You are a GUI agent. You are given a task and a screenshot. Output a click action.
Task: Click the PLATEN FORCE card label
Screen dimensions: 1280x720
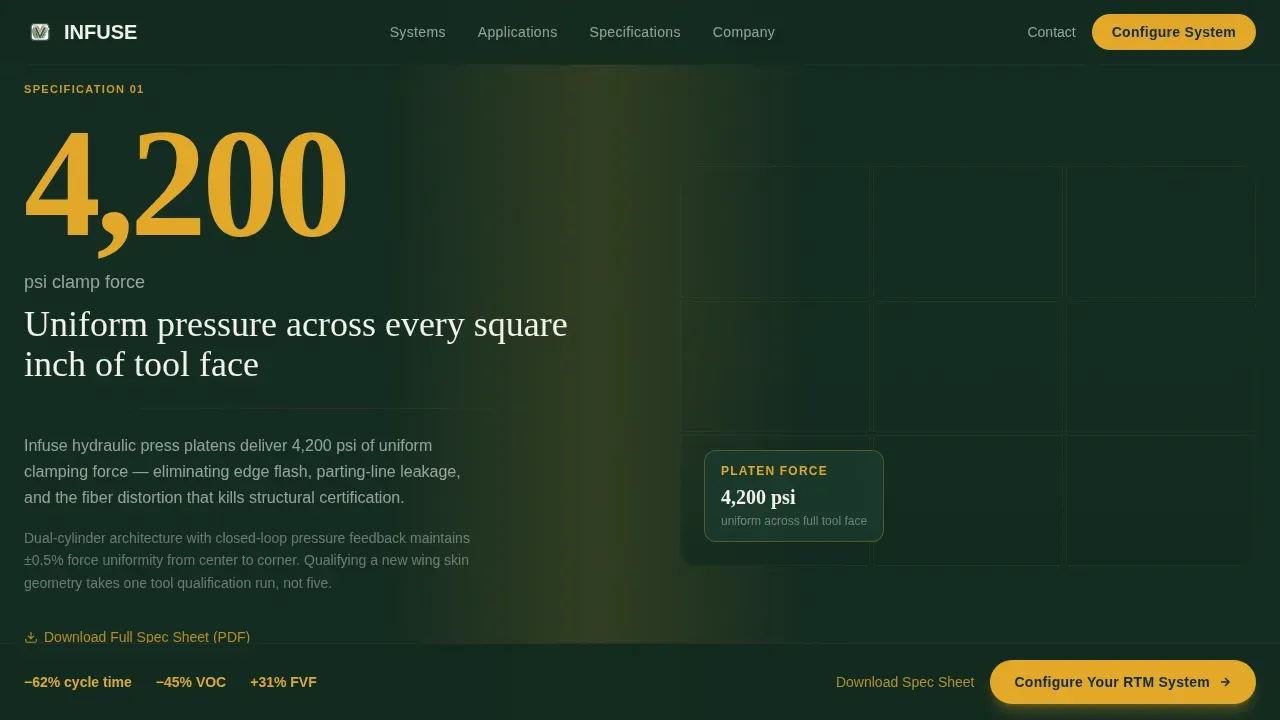pyautogui.click(x=774, y=471)
